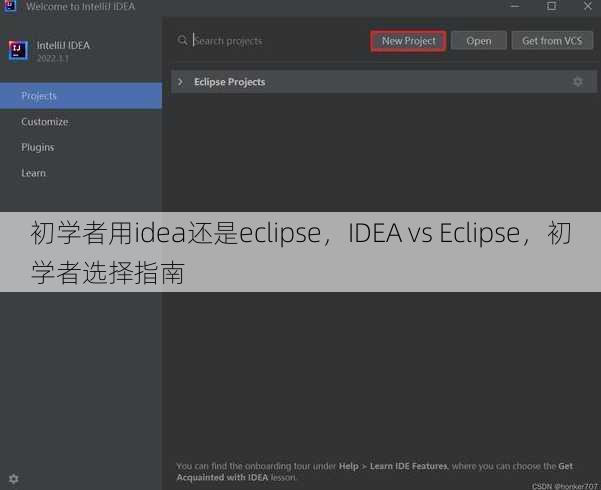Click the 2022.1.1 version text
Image resolution: width=601 pixels, height=490 pixels.
tap(53, 59)
